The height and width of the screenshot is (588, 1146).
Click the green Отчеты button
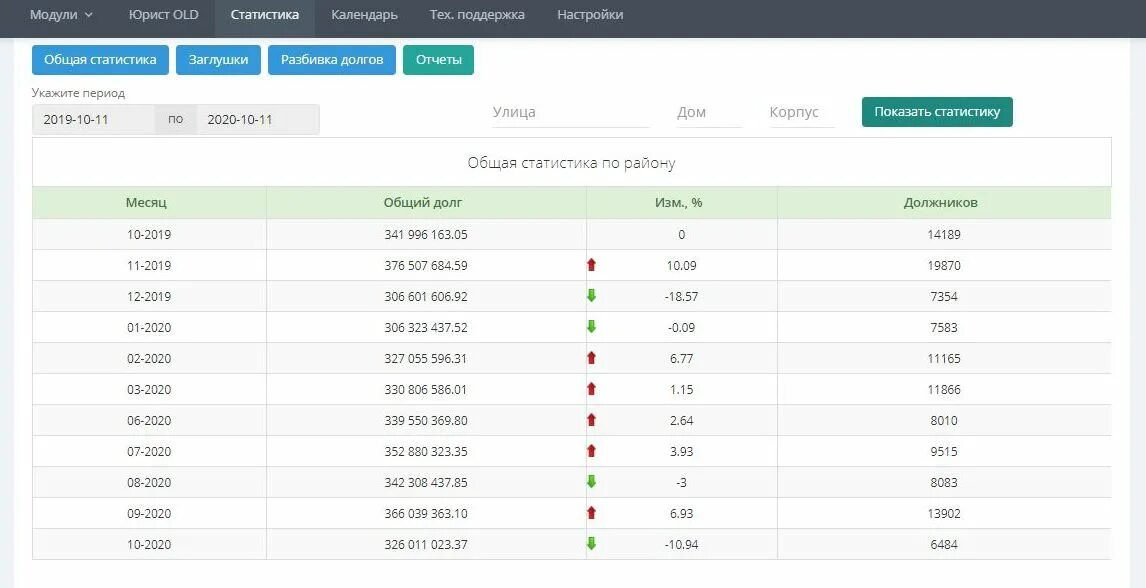pos(439,60)
